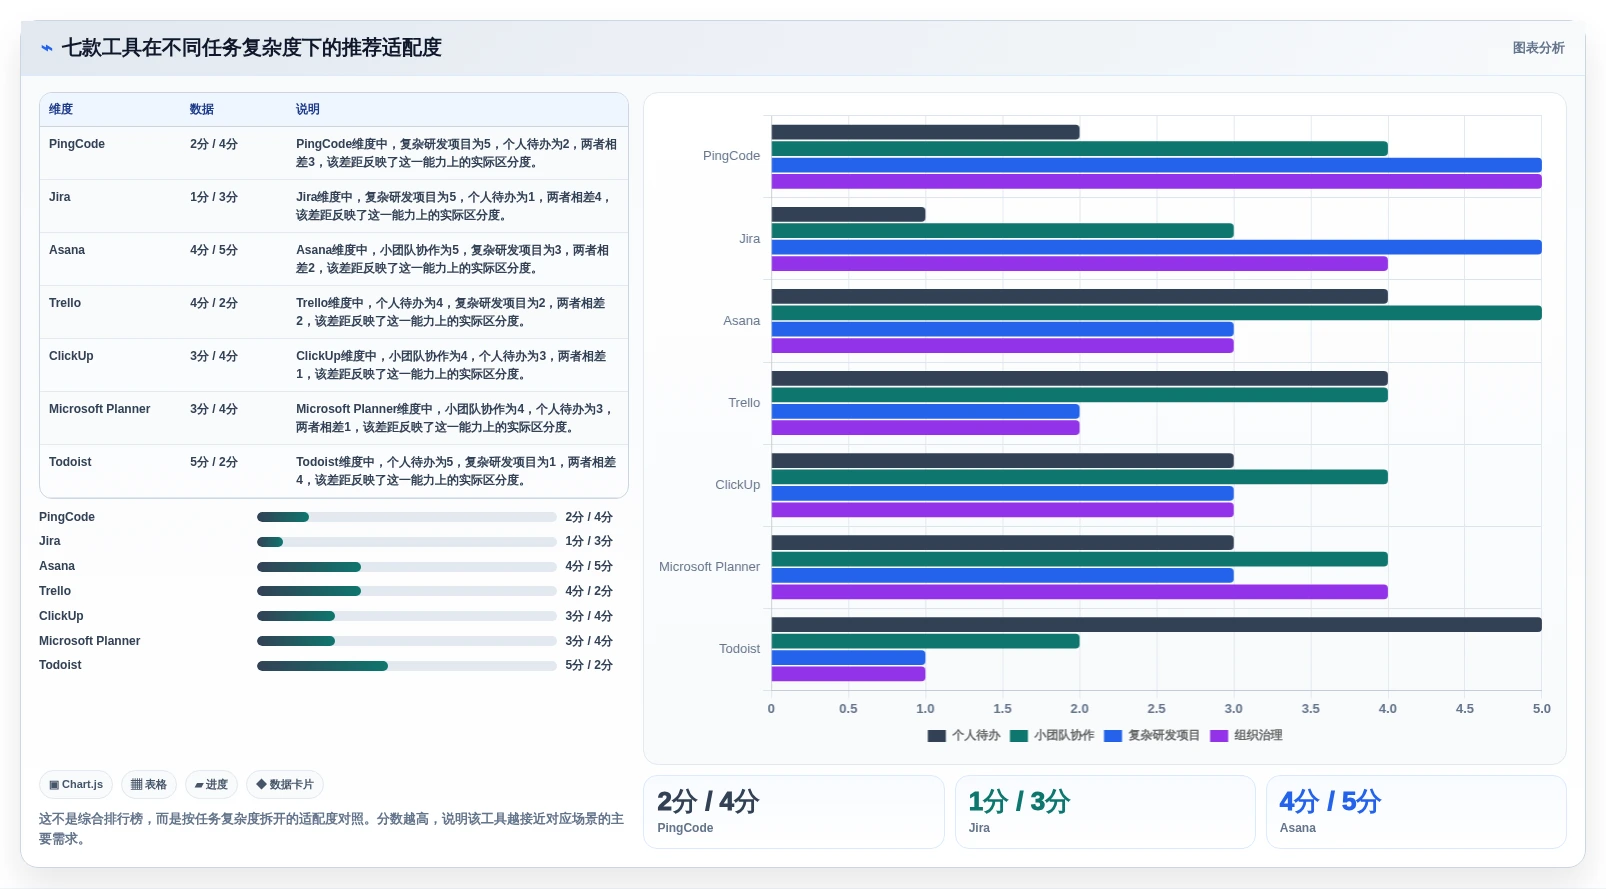Click the 数据卡片 tag chip
The height and width of the screenshot is (889, 1606).
pyautogui.click(x=285, y=785)
